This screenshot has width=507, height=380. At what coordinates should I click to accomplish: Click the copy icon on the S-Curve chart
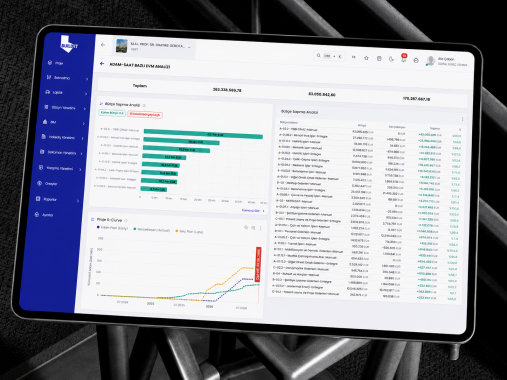point(253,228)
